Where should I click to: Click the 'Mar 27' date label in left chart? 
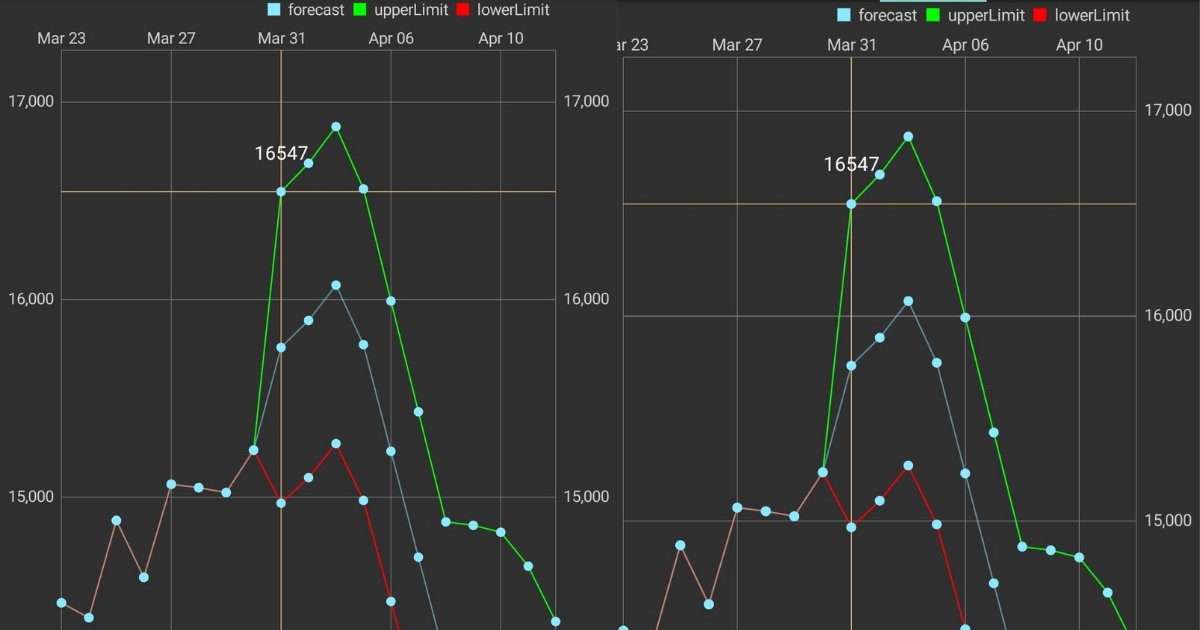171,38
